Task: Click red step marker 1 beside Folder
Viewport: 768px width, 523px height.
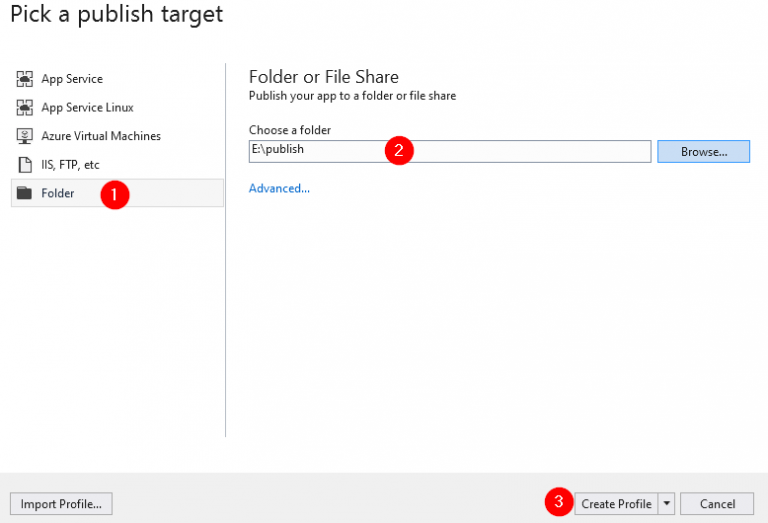Action: pos(115,195)
